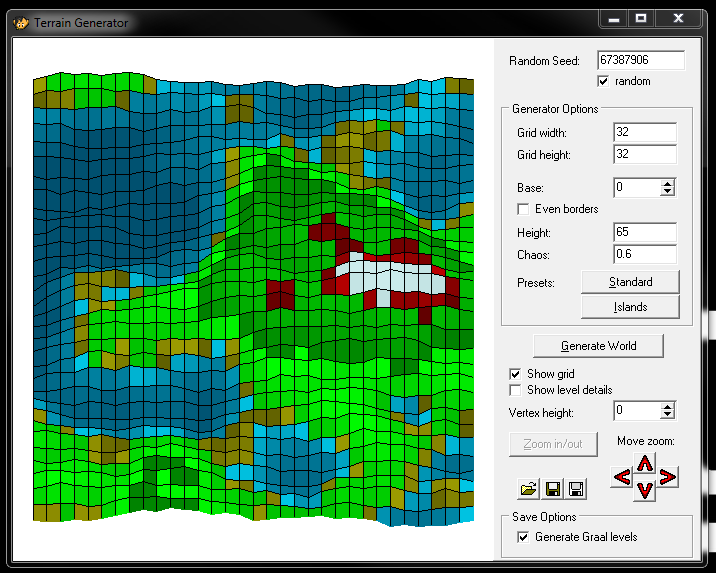Viewport: 716px width, 573px height.
Task: Decrease Vertex height with down spinner
Action: coord(668,415)
